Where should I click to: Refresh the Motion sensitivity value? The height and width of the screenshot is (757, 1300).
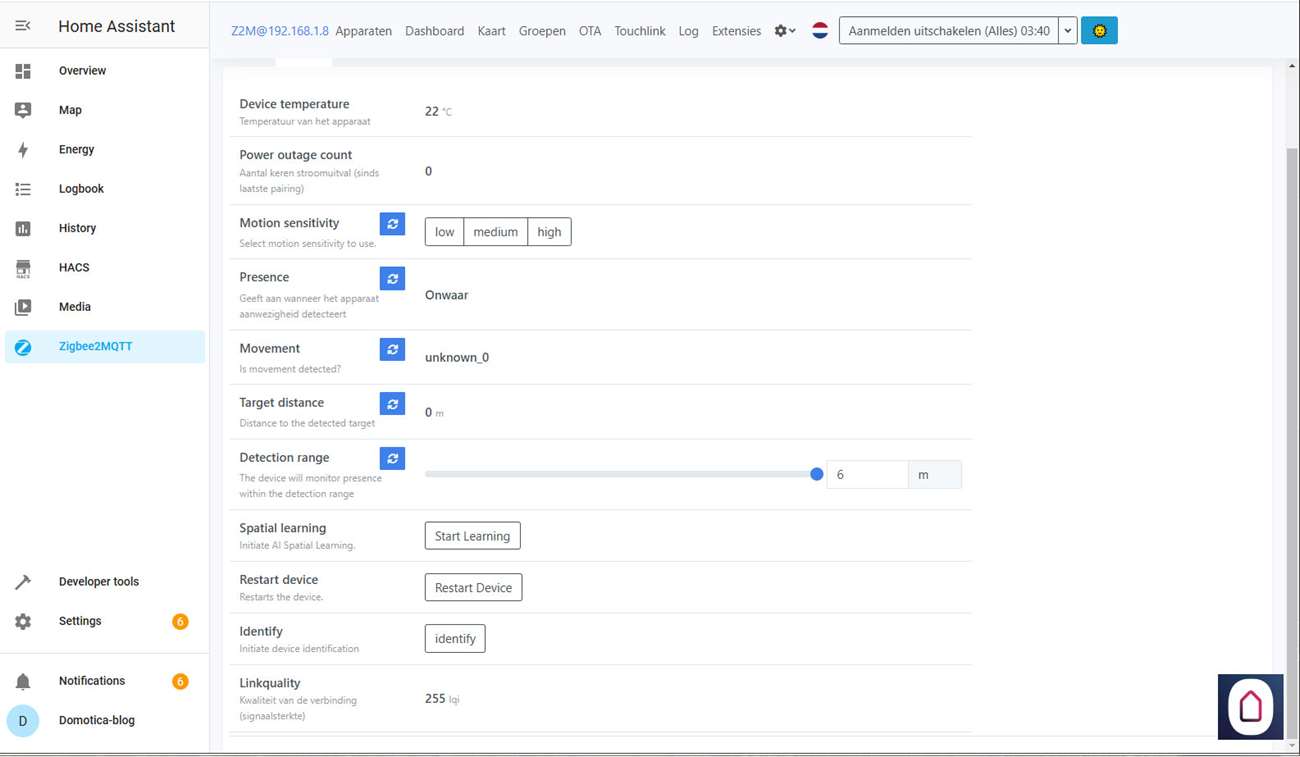(x=392, y=224)
